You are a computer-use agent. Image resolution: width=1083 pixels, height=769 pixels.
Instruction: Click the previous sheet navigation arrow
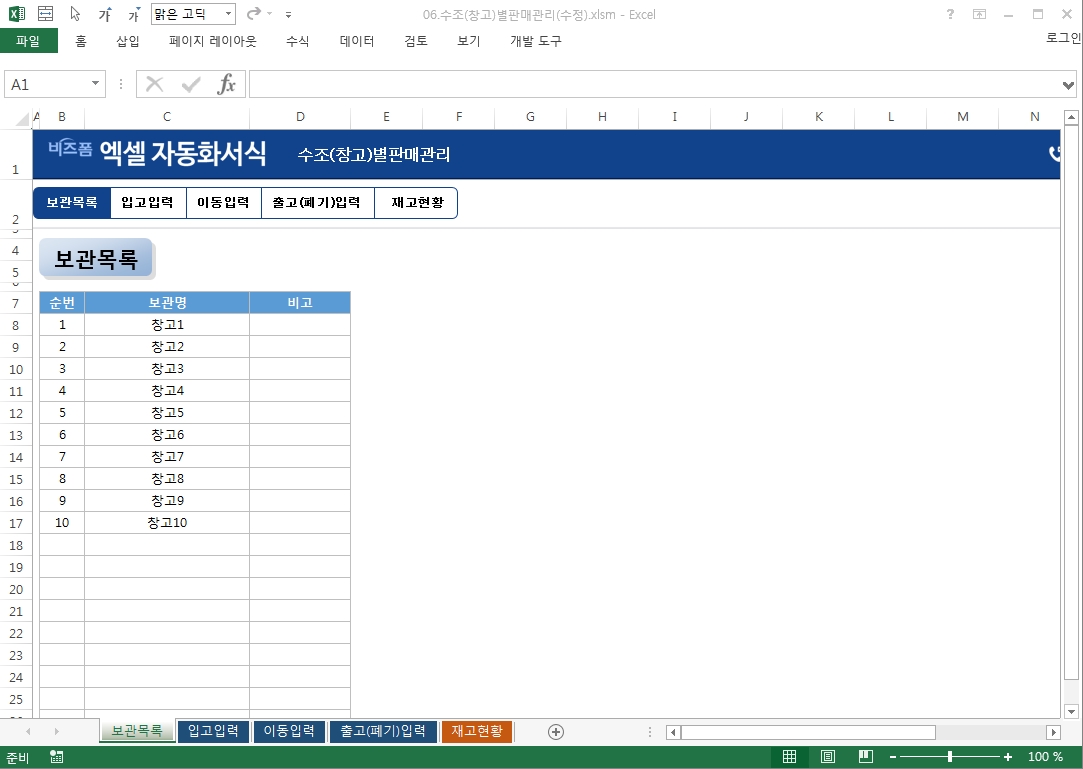28,731
